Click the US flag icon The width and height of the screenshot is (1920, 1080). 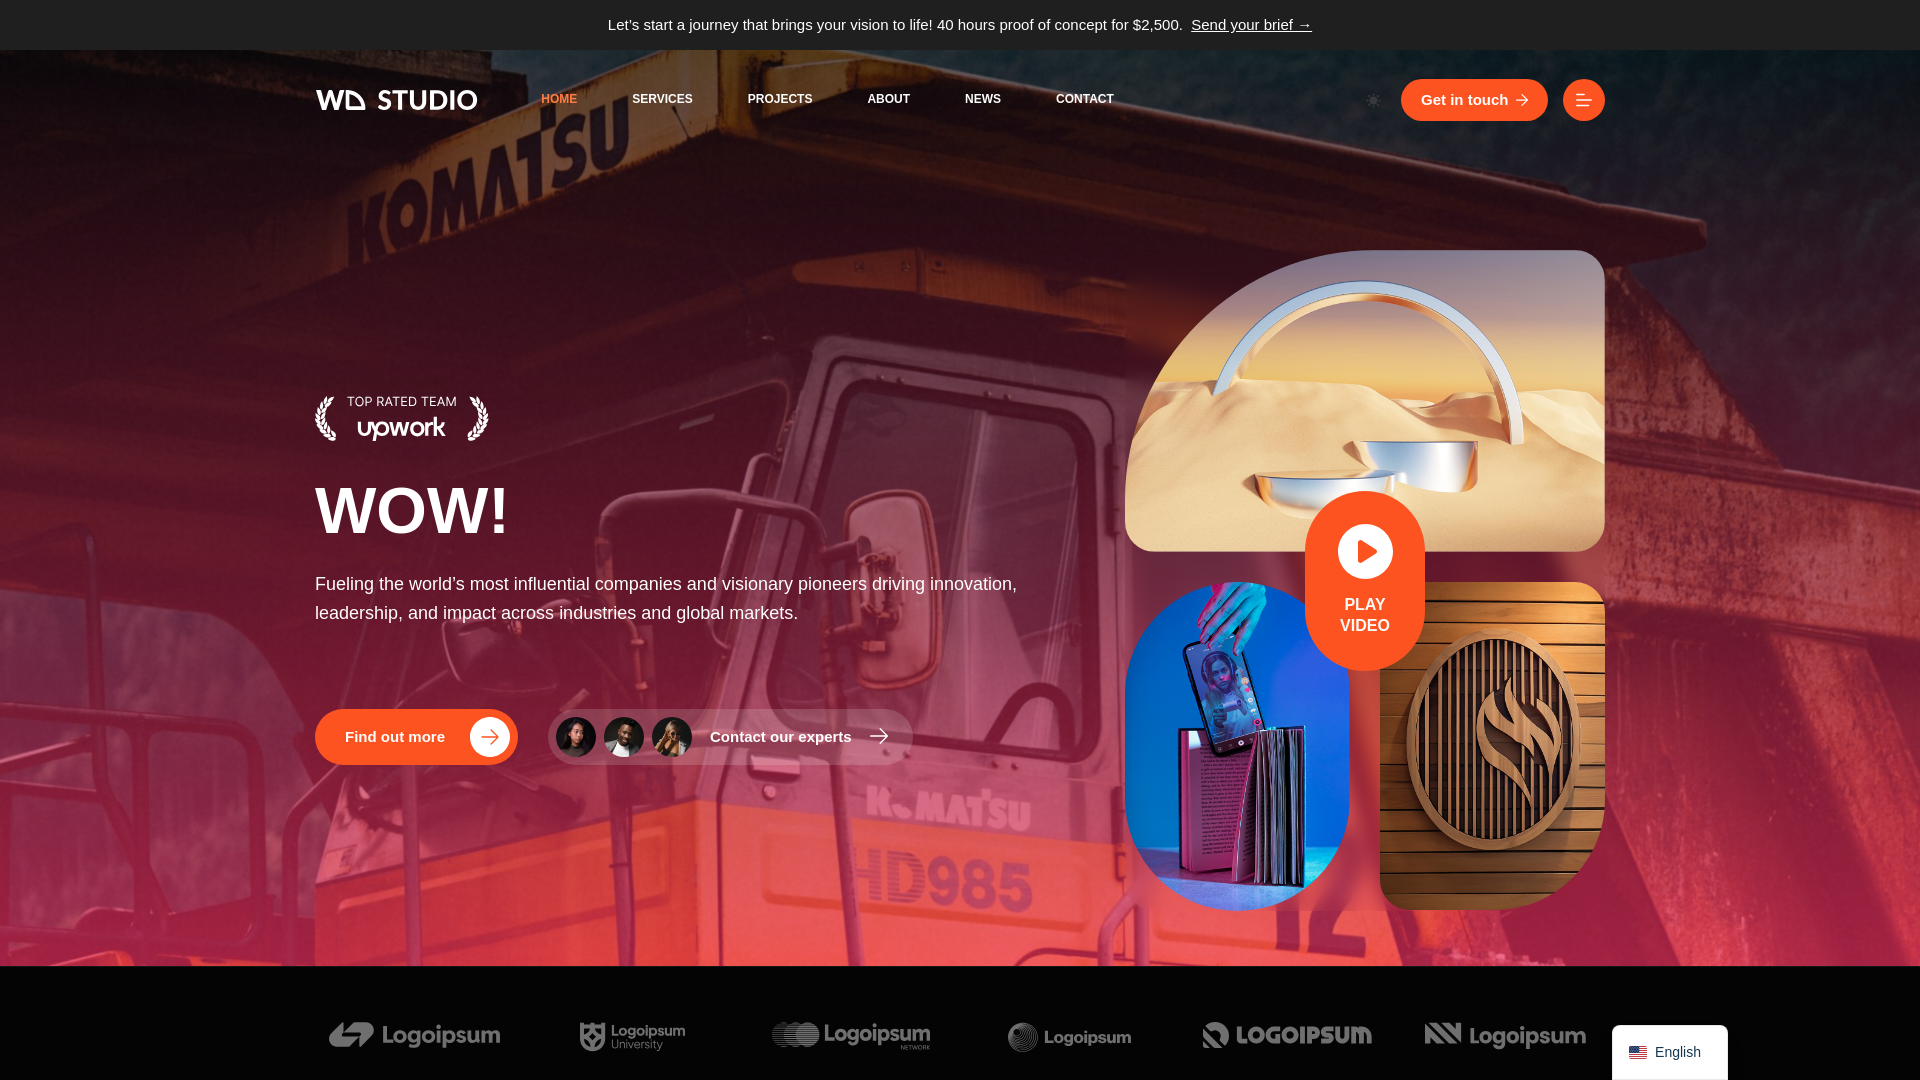(x=1638, y=1052)
